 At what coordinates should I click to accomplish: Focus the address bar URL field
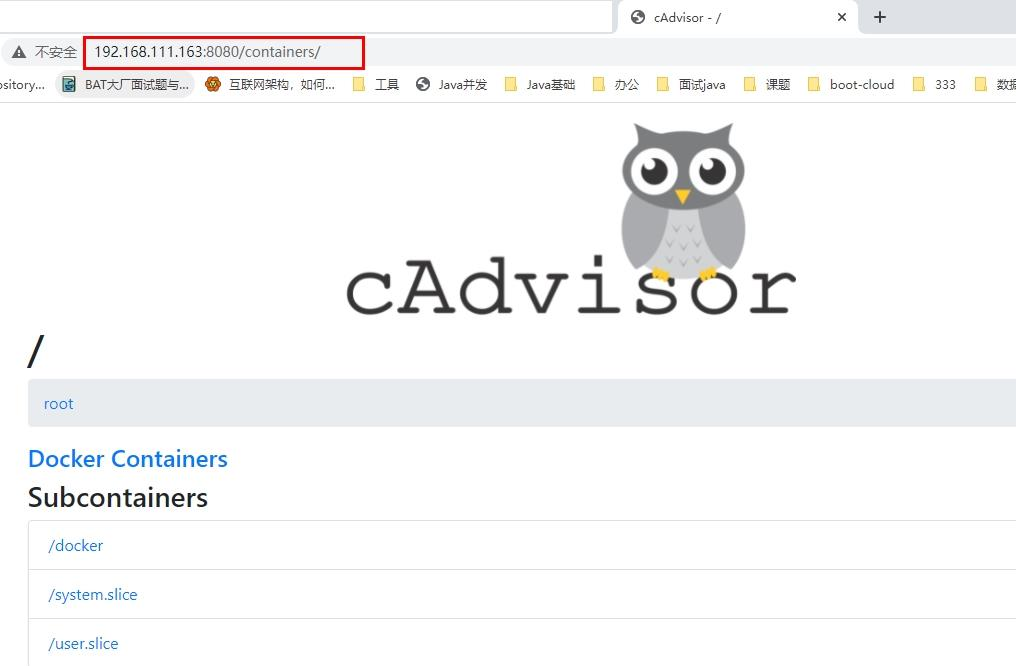(224, 52)
